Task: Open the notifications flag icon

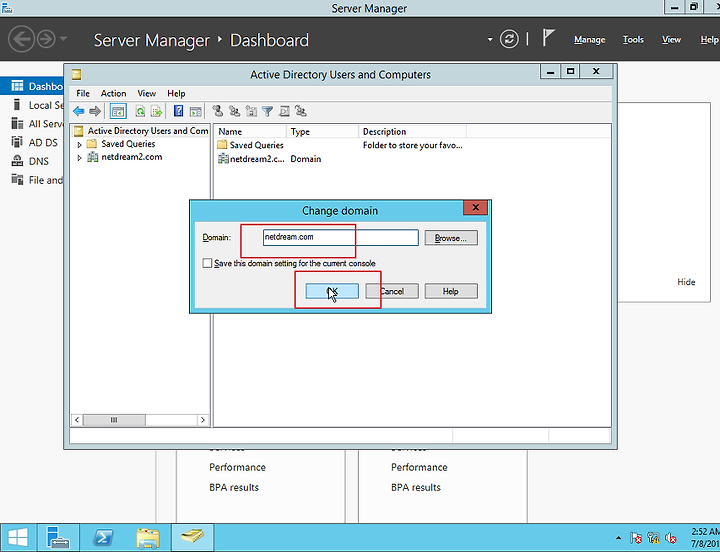Action: (548, 38)
